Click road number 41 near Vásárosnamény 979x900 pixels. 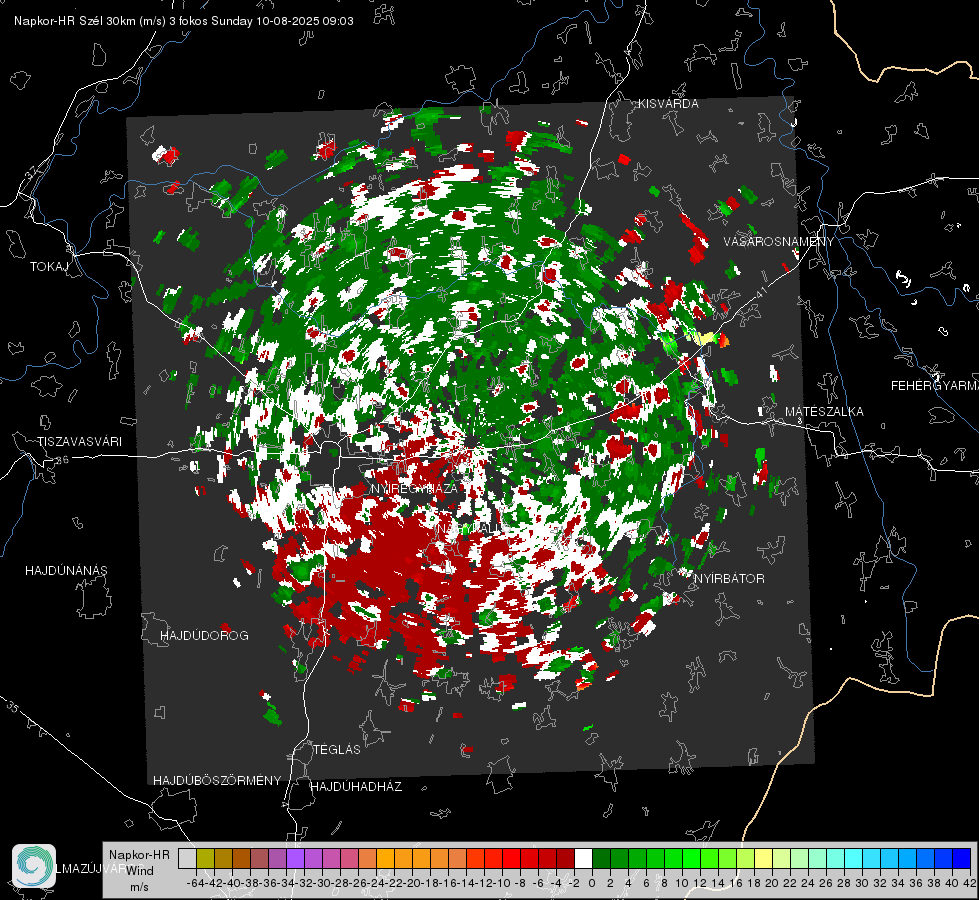(x=760, y=292)
